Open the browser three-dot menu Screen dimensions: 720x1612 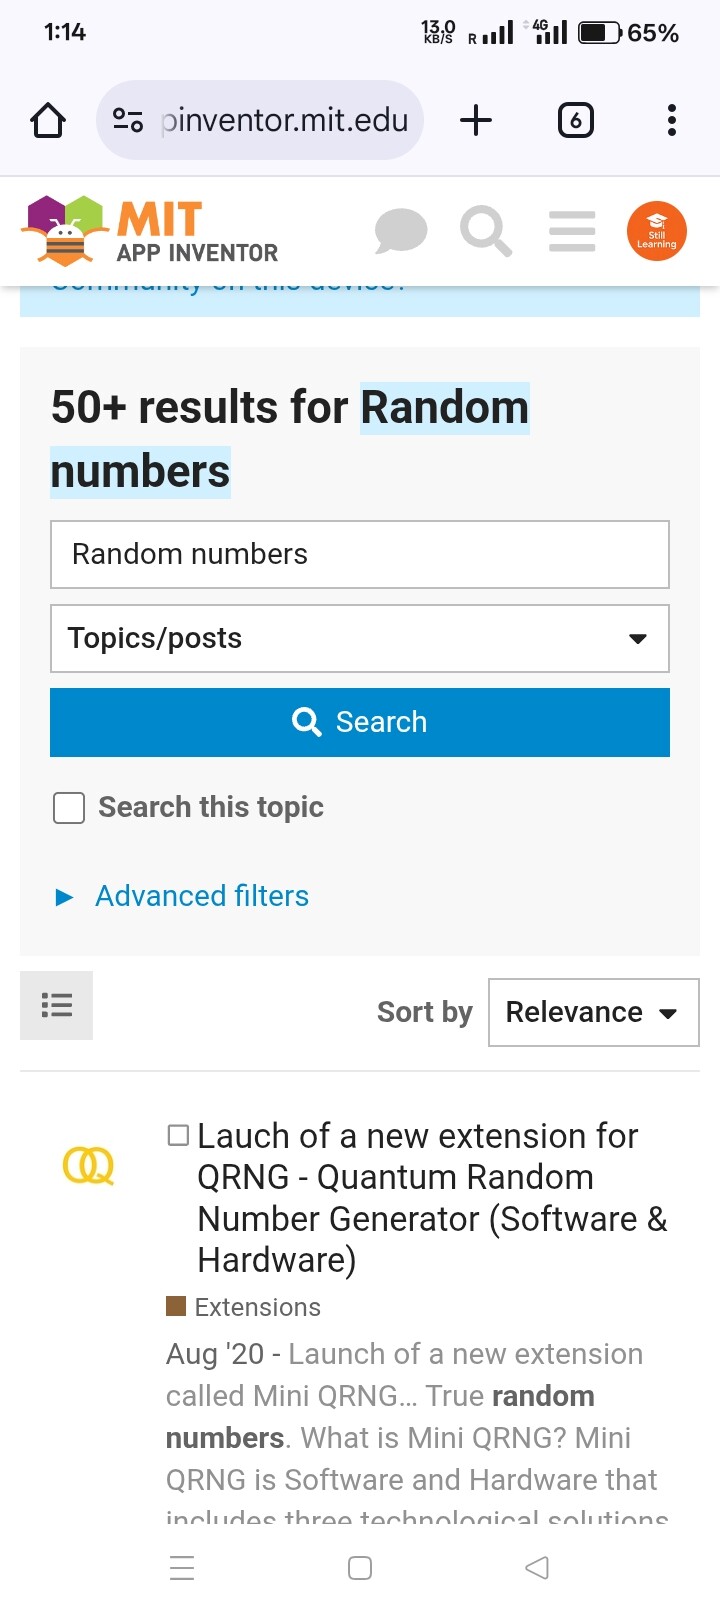tap(672, 121)
